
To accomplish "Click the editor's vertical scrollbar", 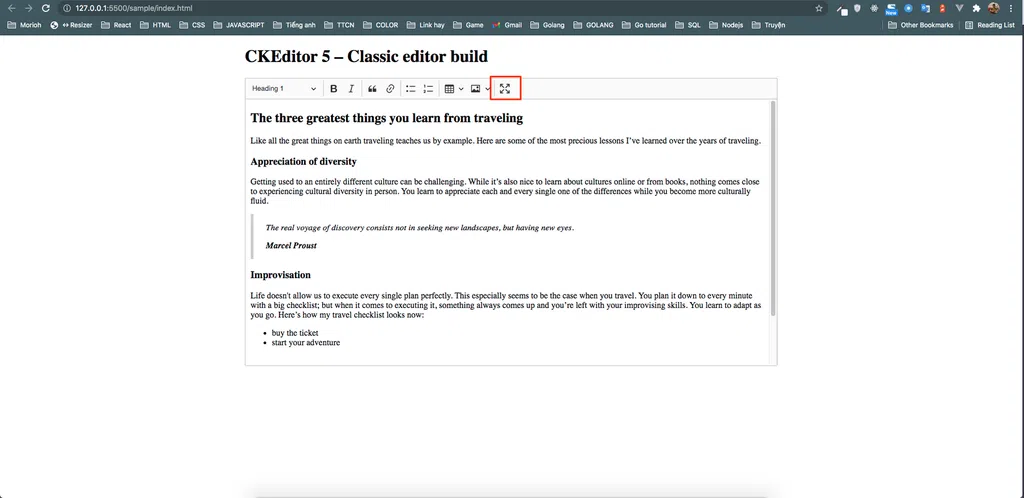I will [x=773, y=208].
